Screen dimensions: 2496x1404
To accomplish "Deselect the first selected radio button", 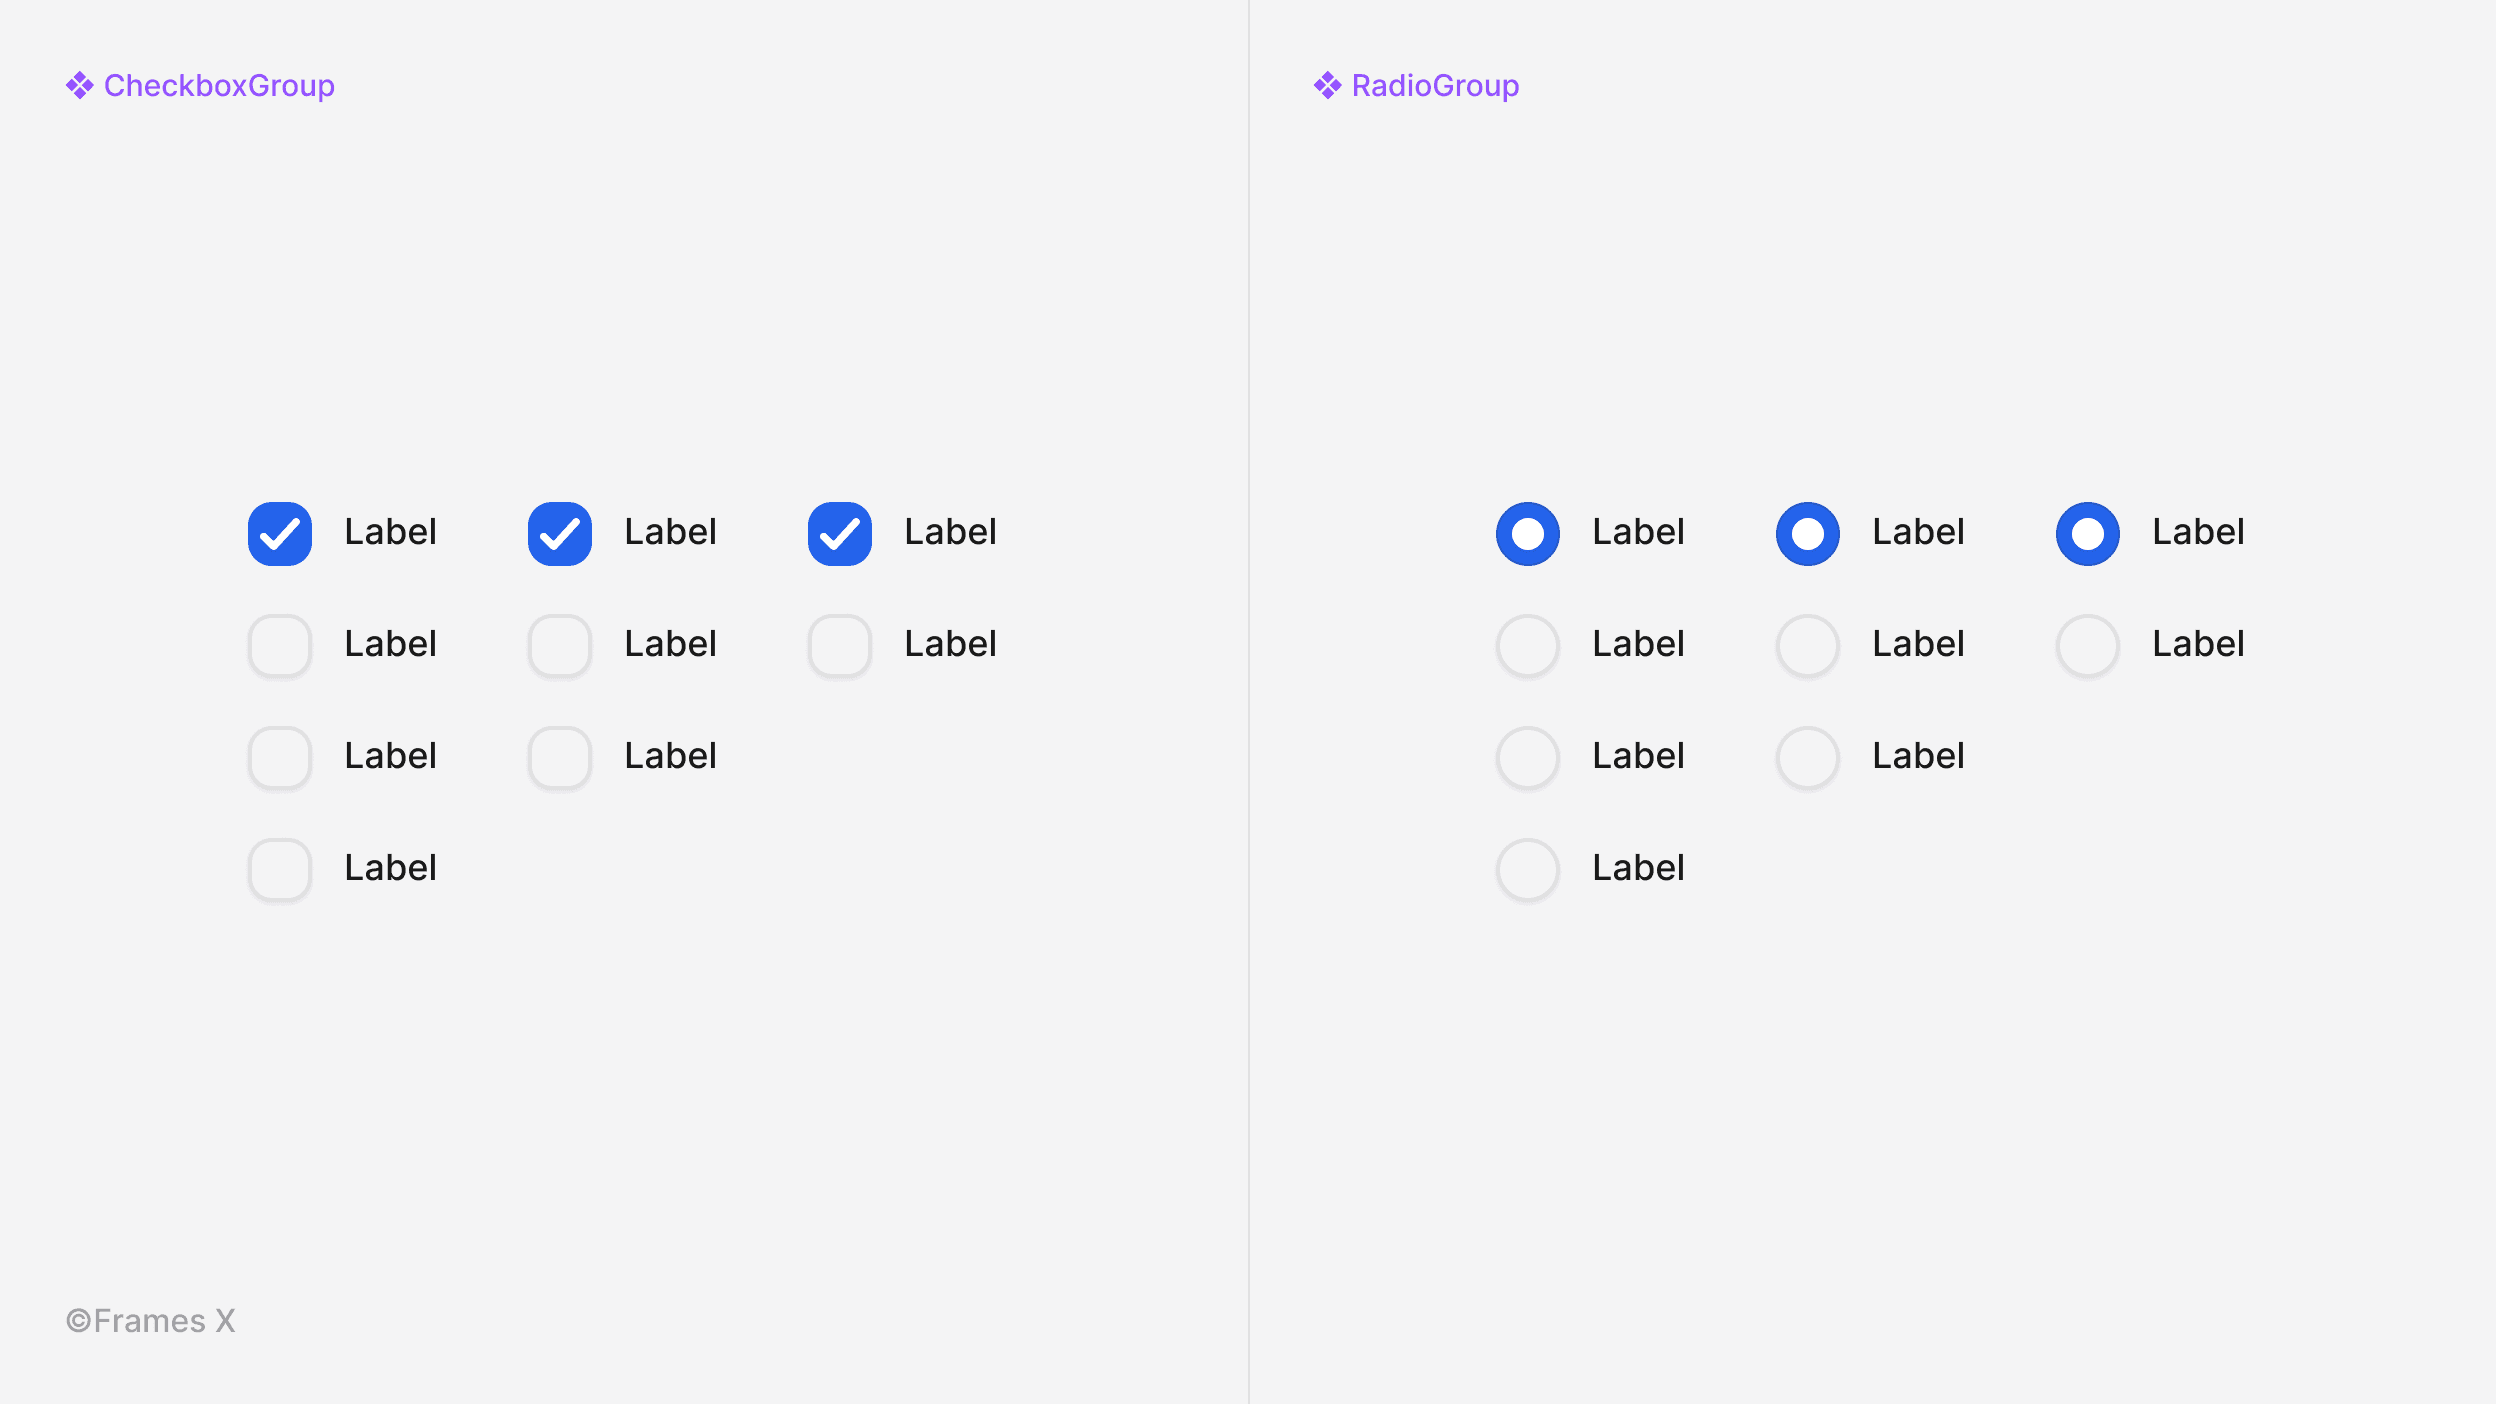I will pyautogui.click(x=1527, y=533).
